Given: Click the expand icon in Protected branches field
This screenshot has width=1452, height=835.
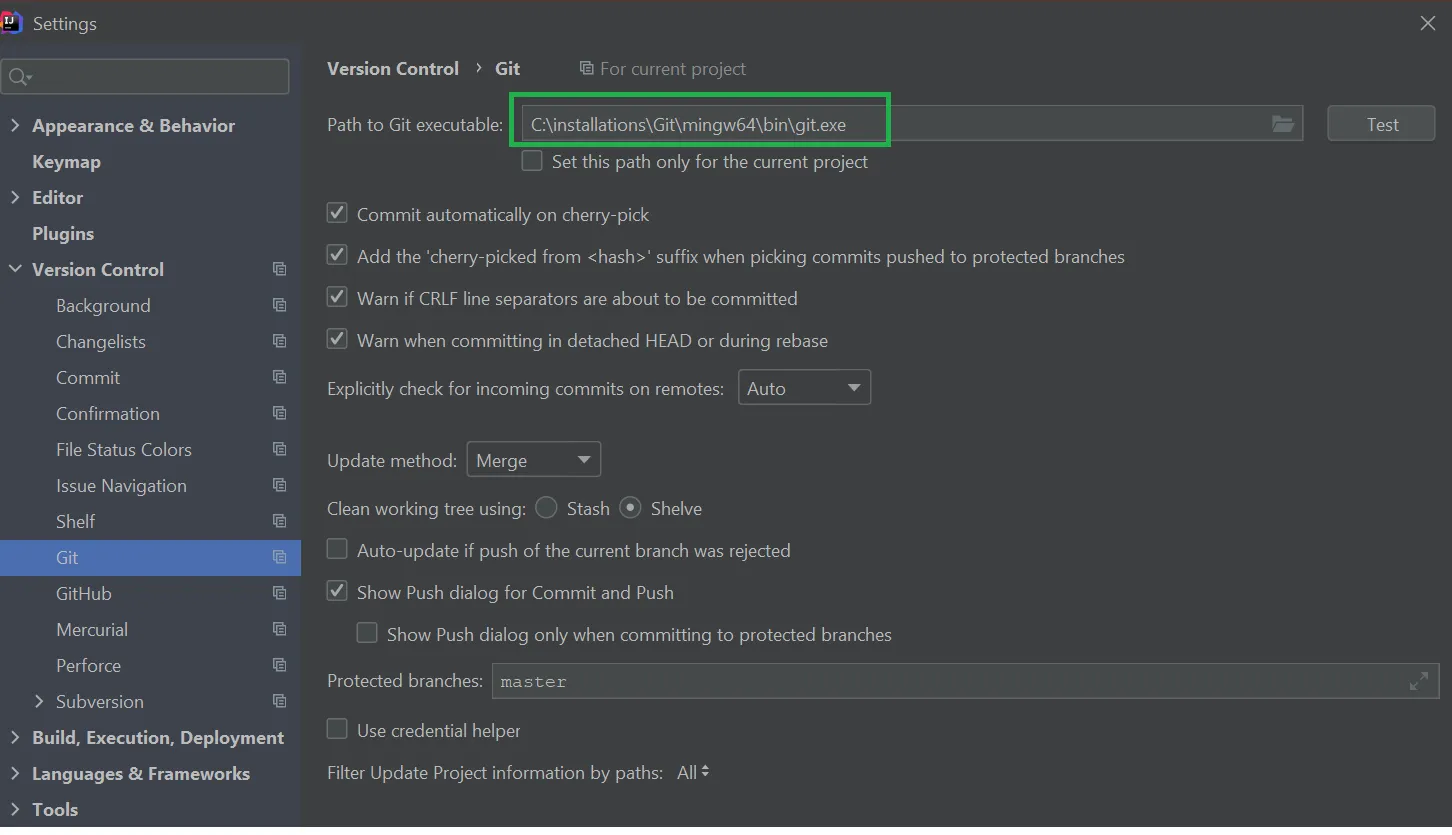Looking at the screenshot, I should click(x=1418, y=682).
